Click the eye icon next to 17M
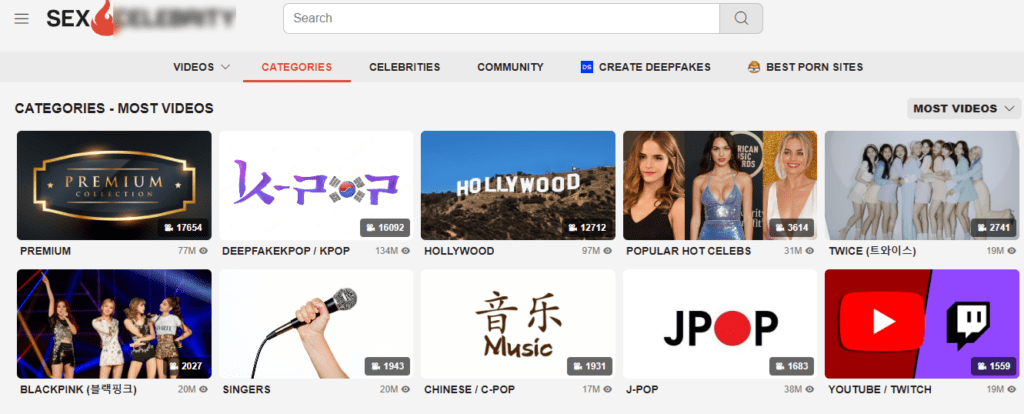1024x414 pixels. point(607,389)
